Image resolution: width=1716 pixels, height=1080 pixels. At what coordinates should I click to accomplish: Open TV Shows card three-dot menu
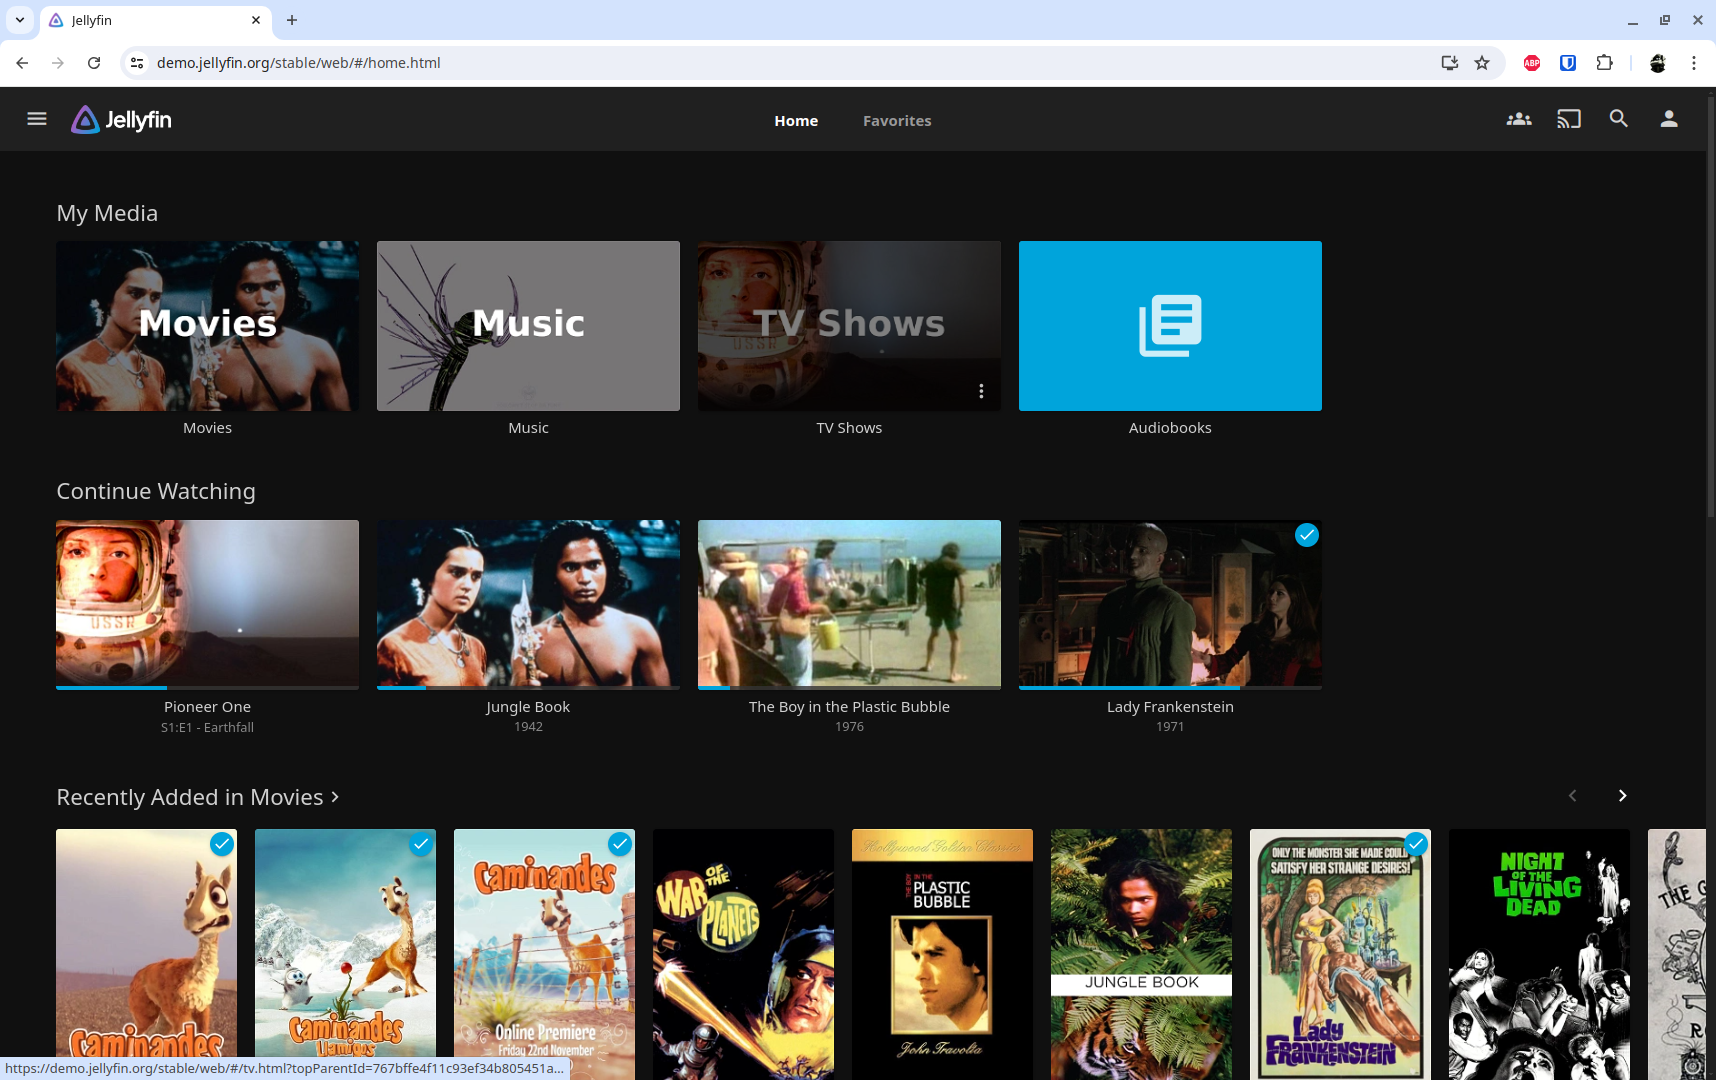[x=981, y=391]
